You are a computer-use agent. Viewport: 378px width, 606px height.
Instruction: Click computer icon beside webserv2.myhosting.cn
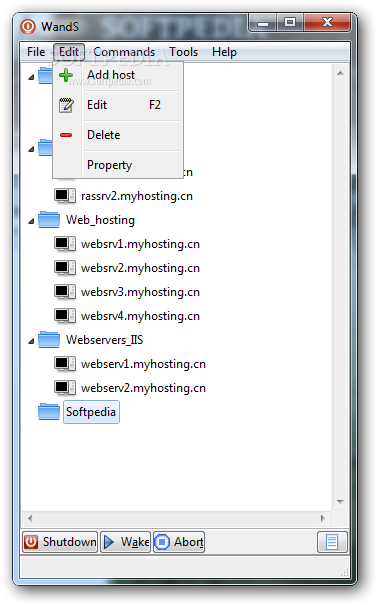[x=65, y=387]
